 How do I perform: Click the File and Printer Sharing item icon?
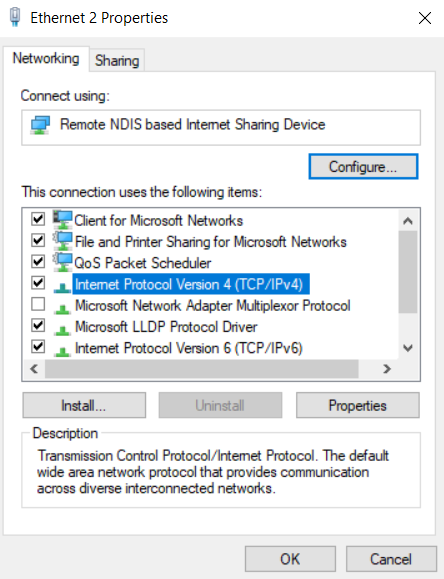pyautogui.click(x=62, y=241)
